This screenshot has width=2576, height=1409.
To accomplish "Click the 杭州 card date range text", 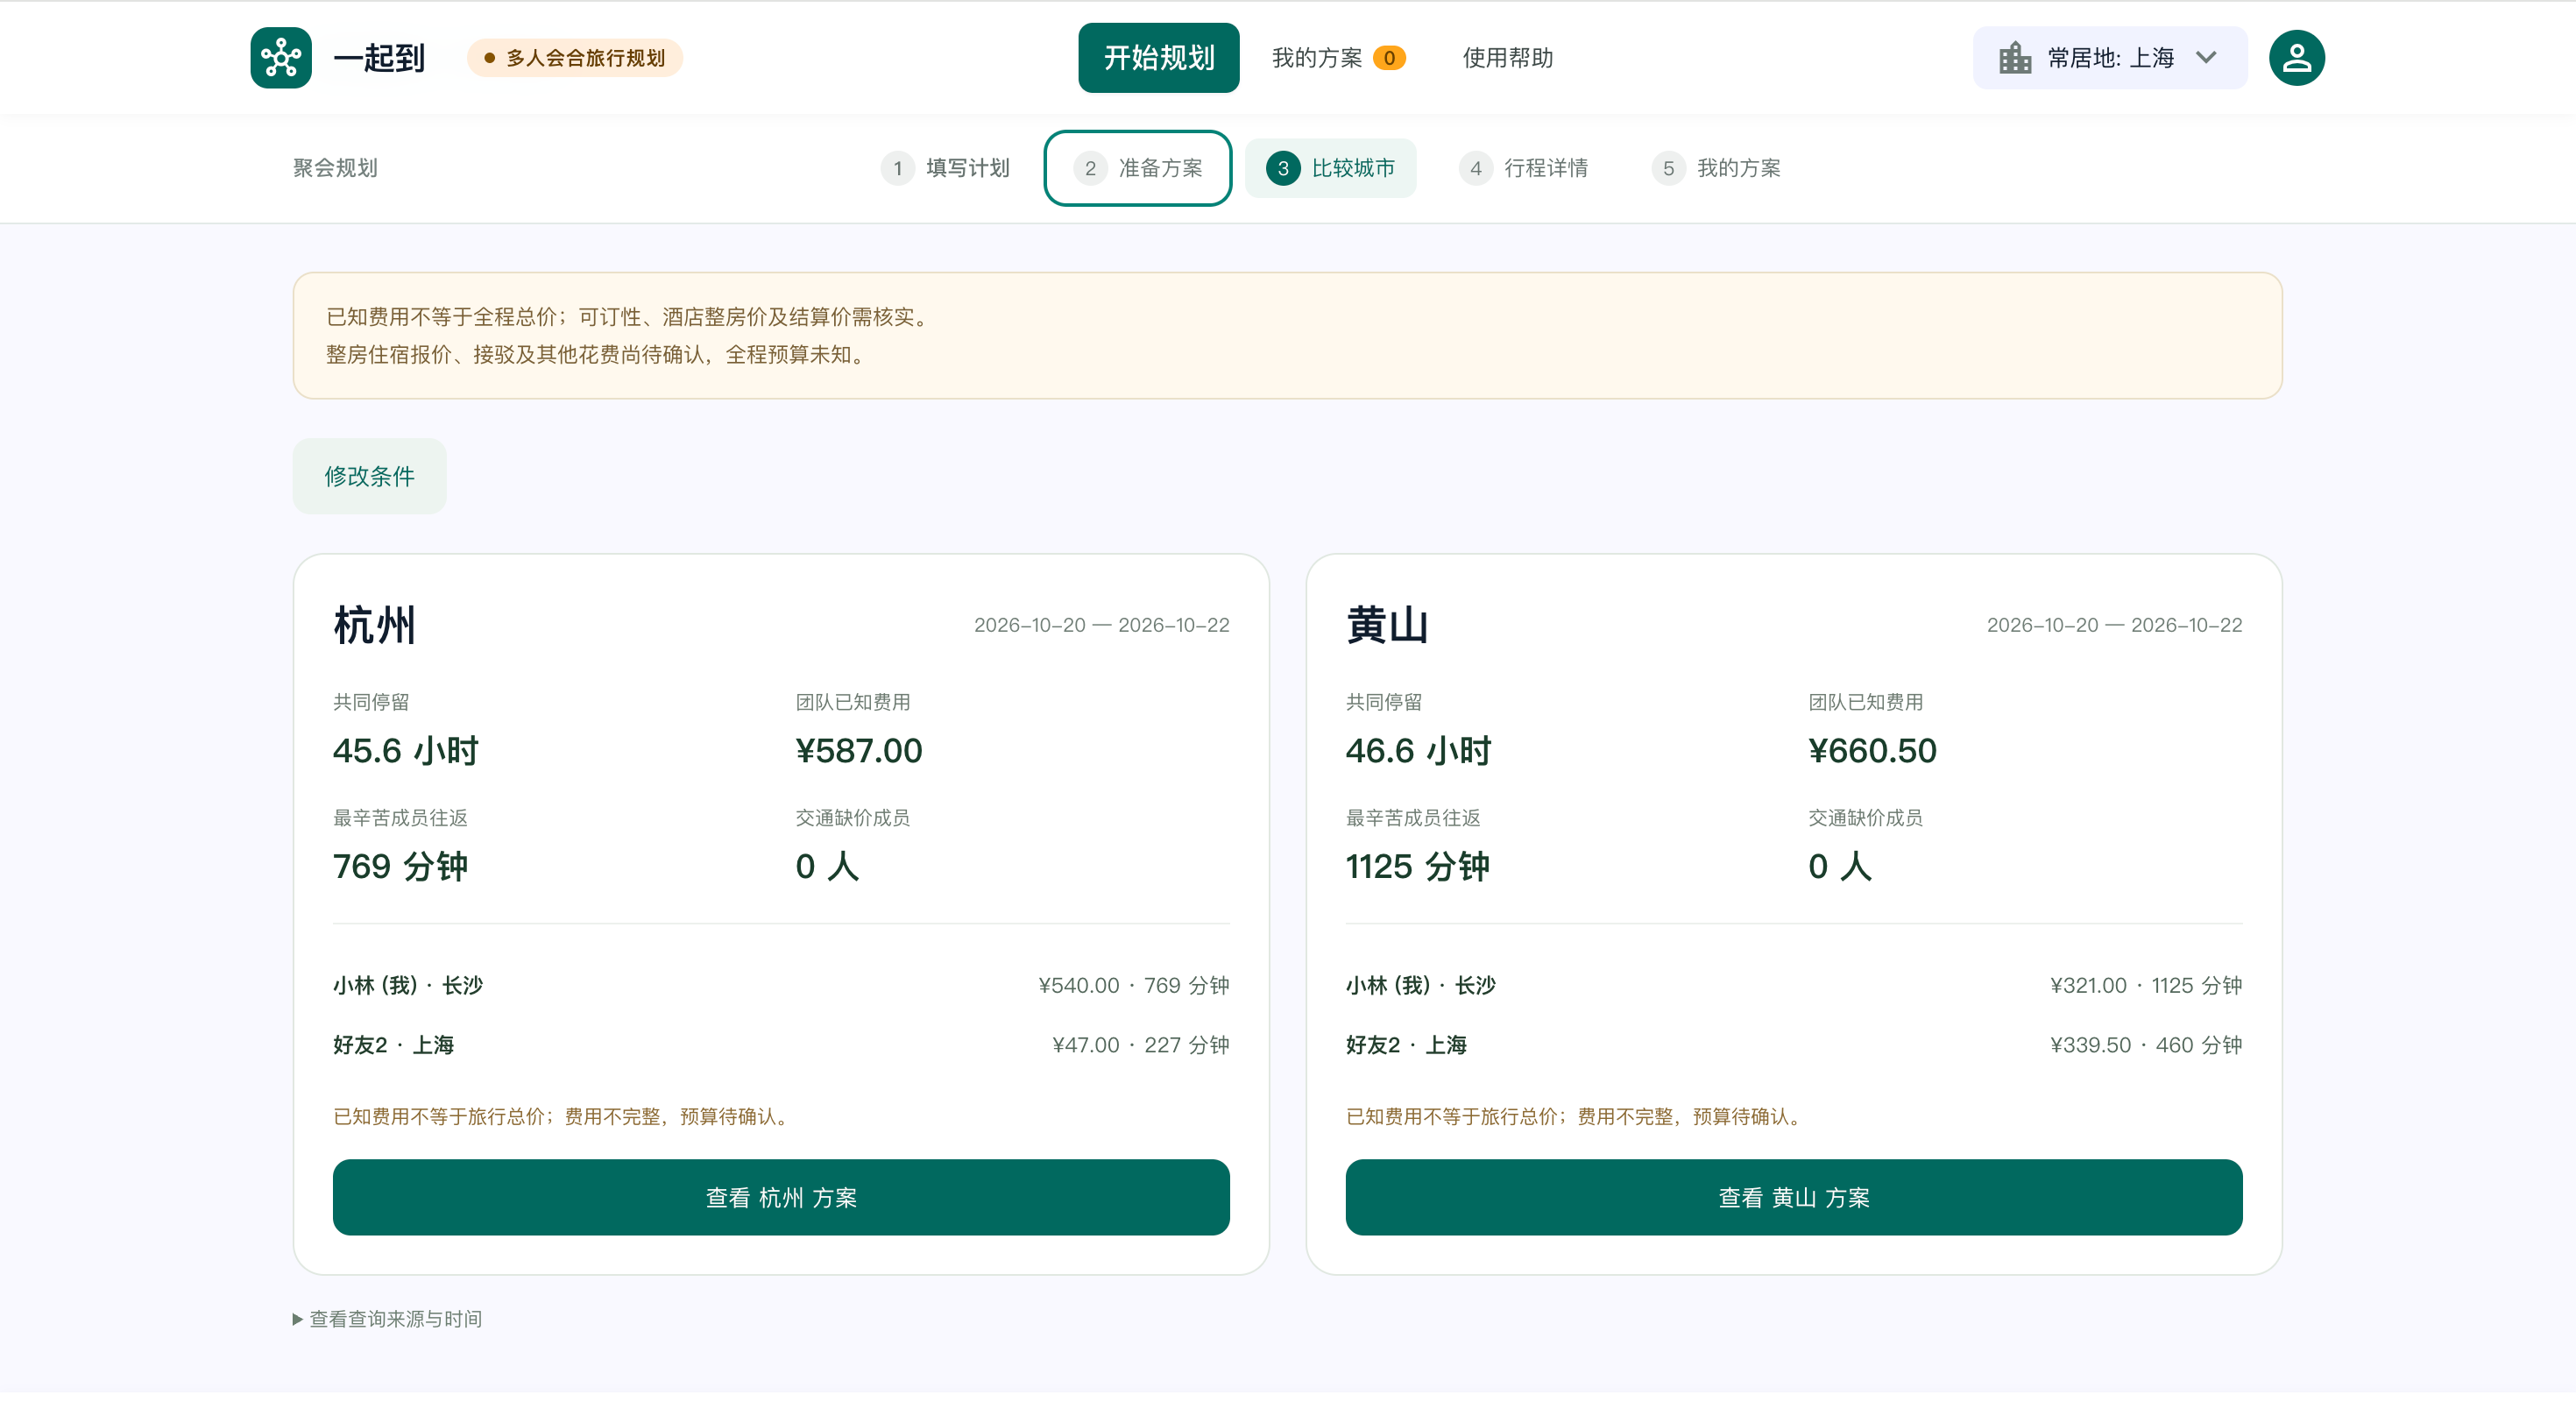I will click(1101, 625).
